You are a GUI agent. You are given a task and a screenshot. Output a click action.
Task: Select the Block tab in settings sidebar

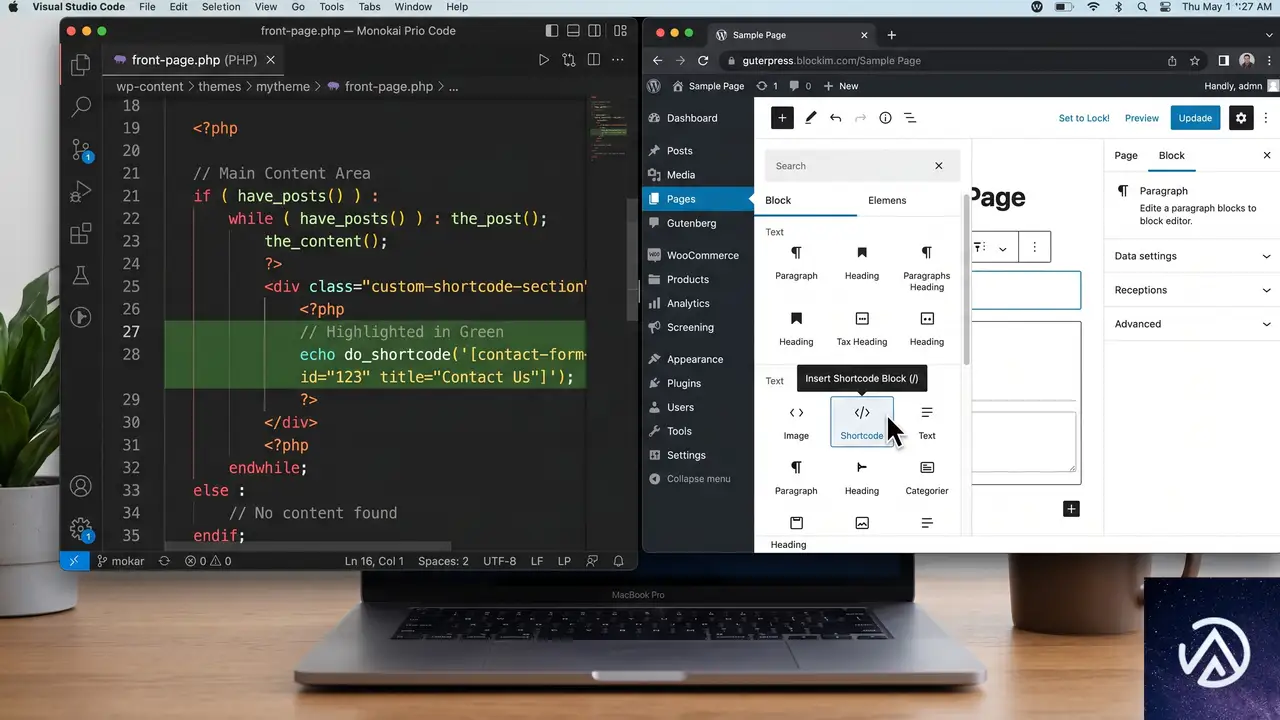click(x=1172, y=156)
